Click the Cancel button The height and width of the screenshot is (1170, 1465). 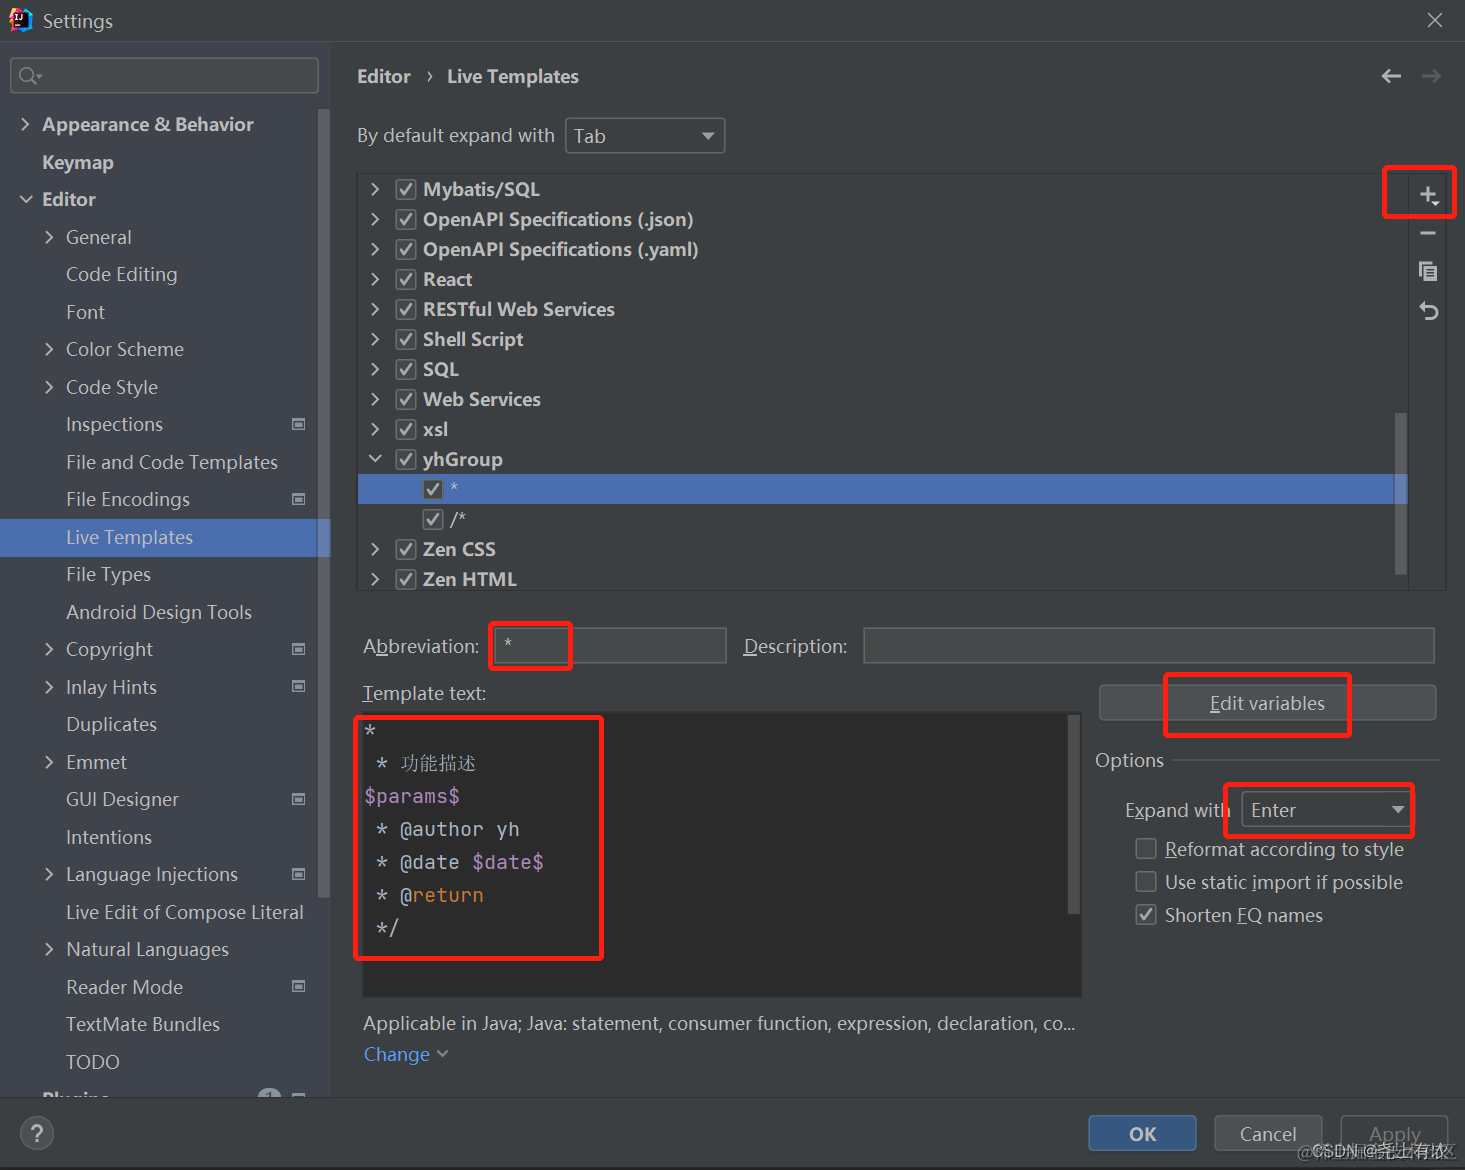coord(1268,1133)
